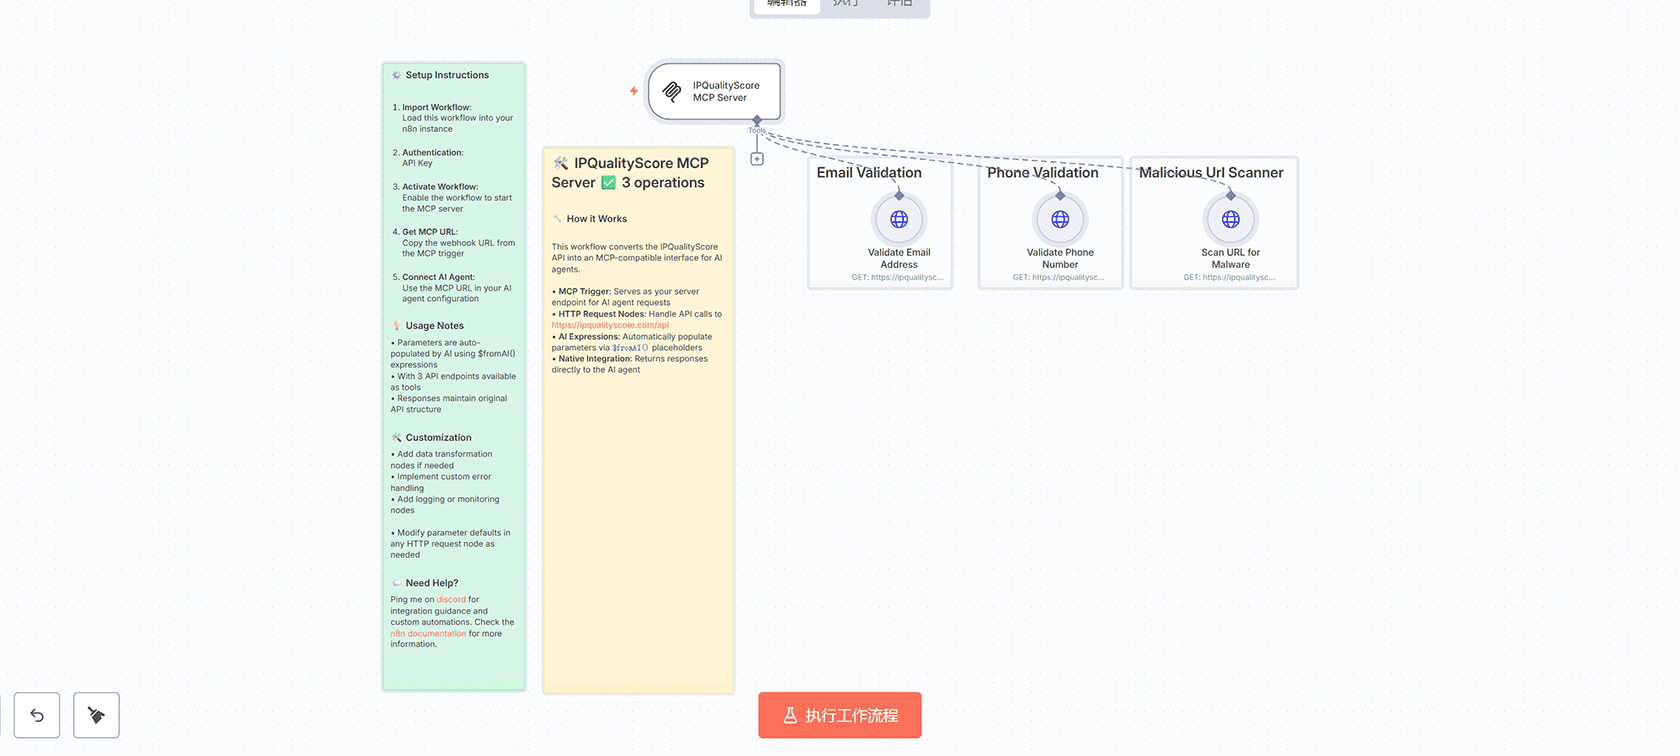Click the Malicious Url Scanner sticky title
Screen dimensions: 1680x756
click(x=1210, y=173)
